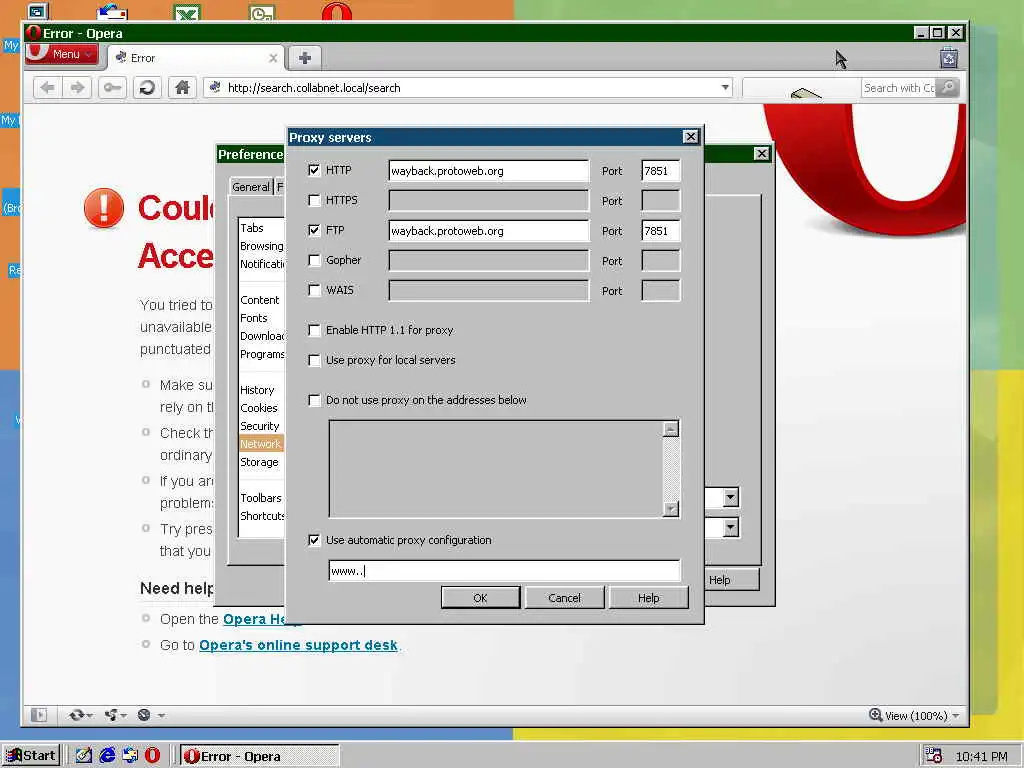The image size is (1024, 768).
Task: Launch Opera from quick launch bar
Action: tap(152, 756)
